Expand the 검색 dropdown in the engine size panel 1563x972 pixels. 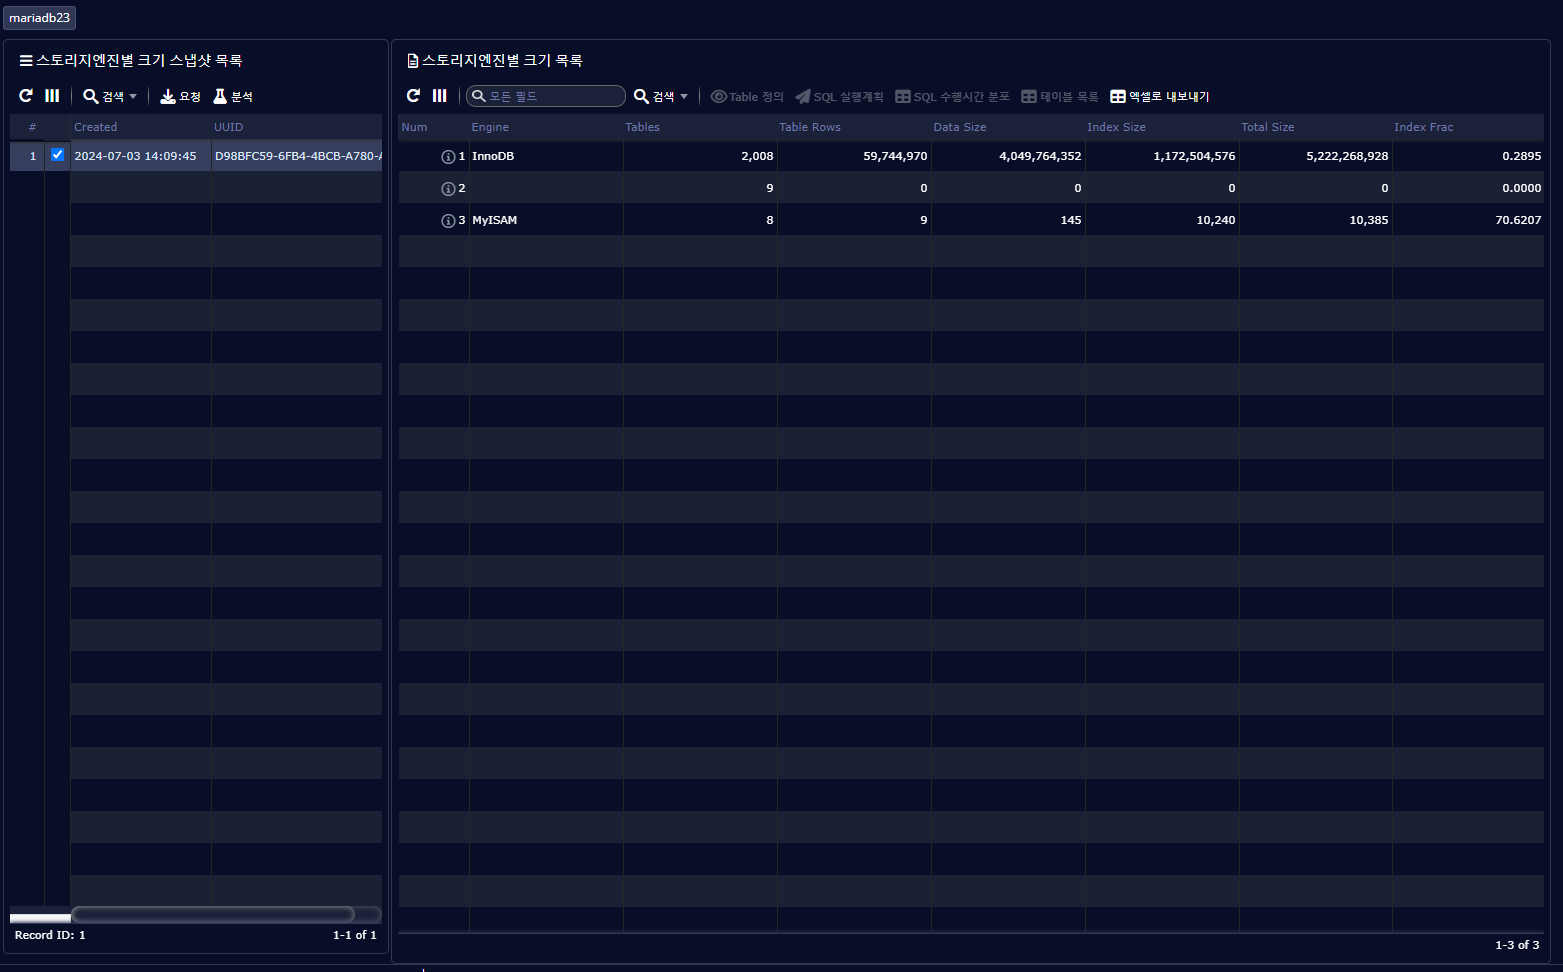[x=662, y=96]
